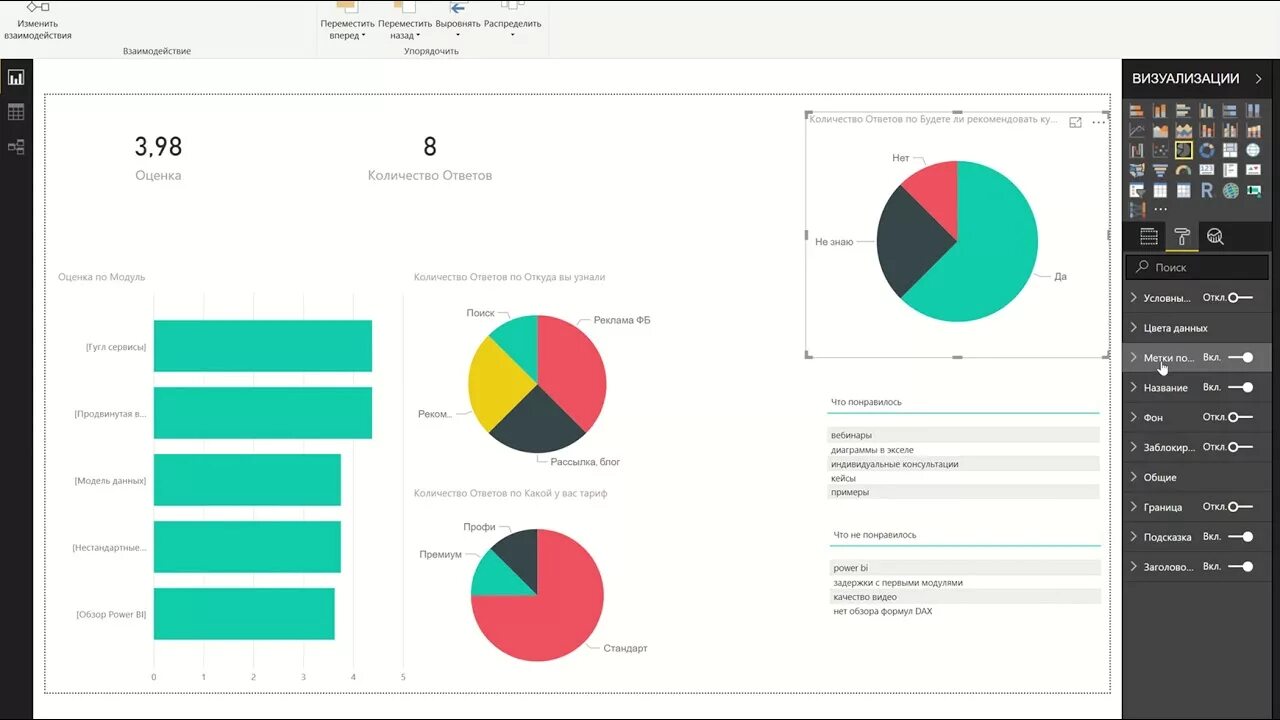Open the Analytics magnifier tab
Image resolution: width=1280 pixels, height=720 pixels.
[x=1215, y=236]
